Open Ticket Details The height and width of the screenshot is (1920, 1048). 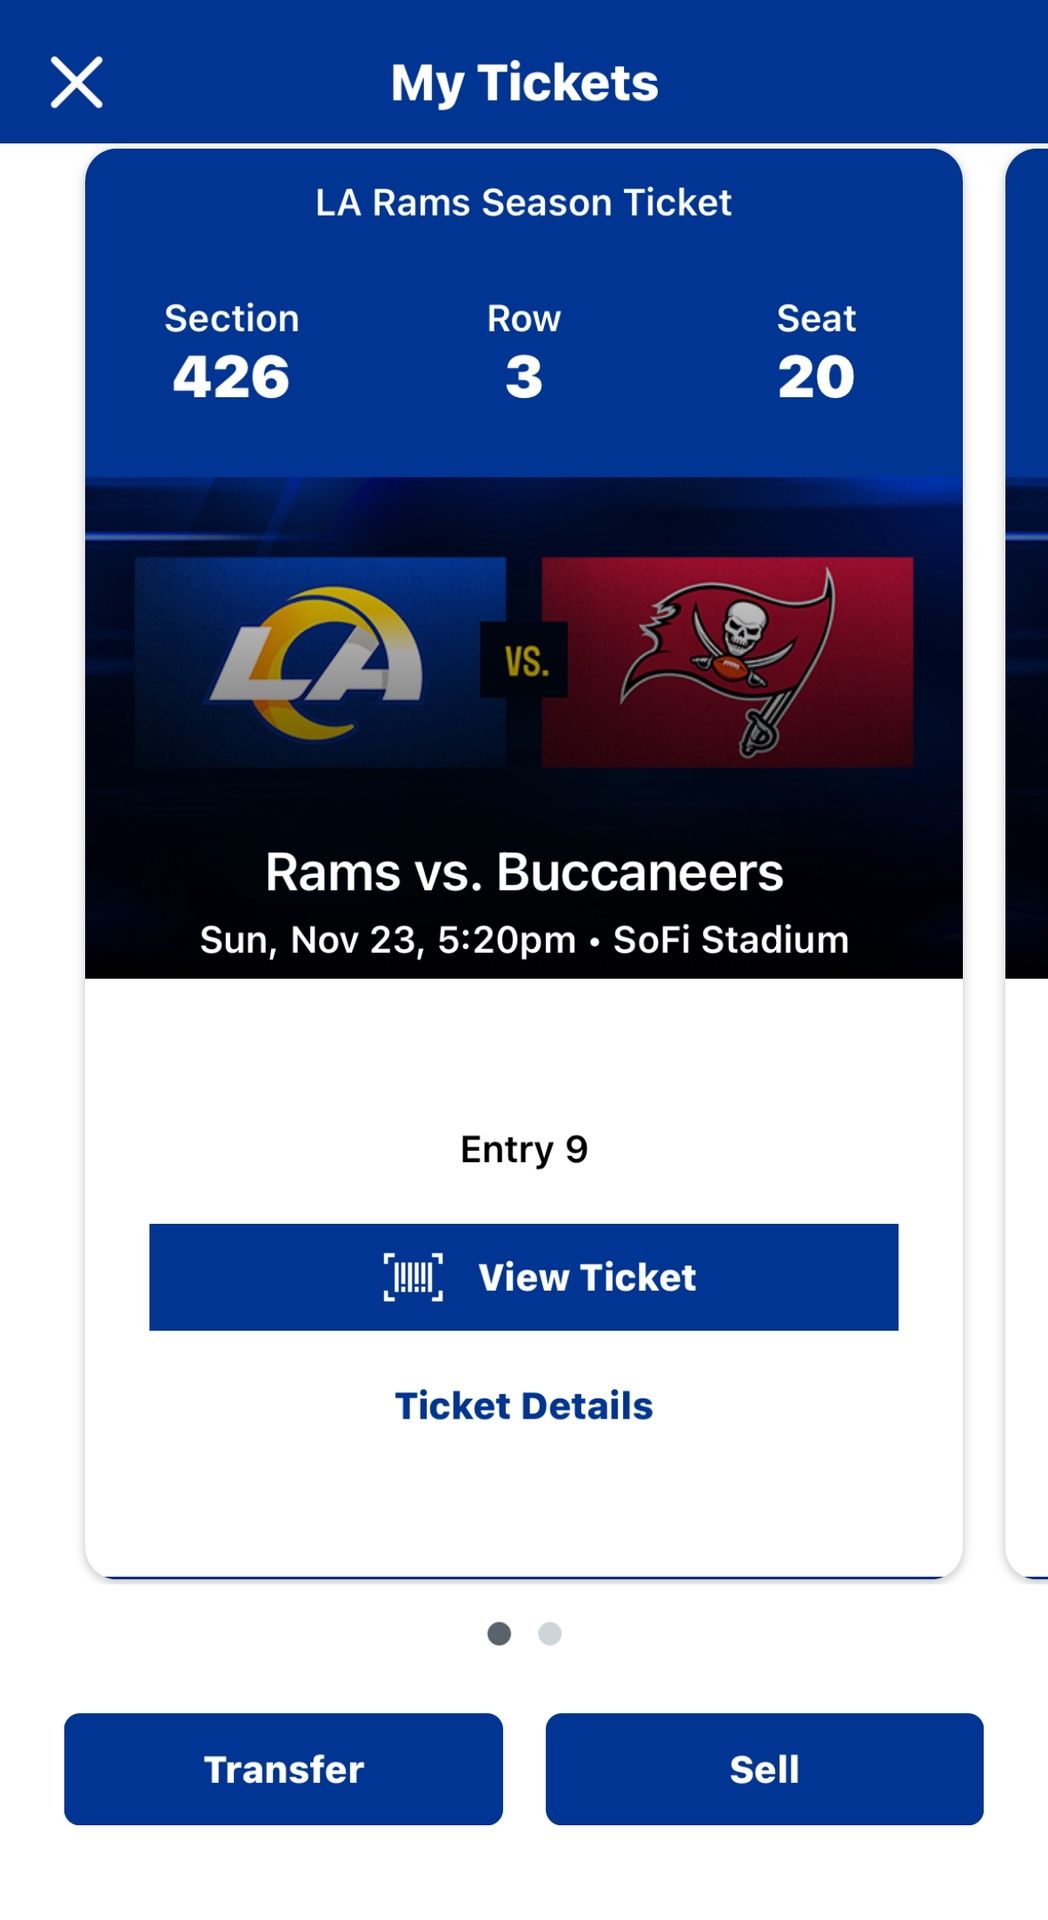pyautogui.click(x=524, y=1405)
